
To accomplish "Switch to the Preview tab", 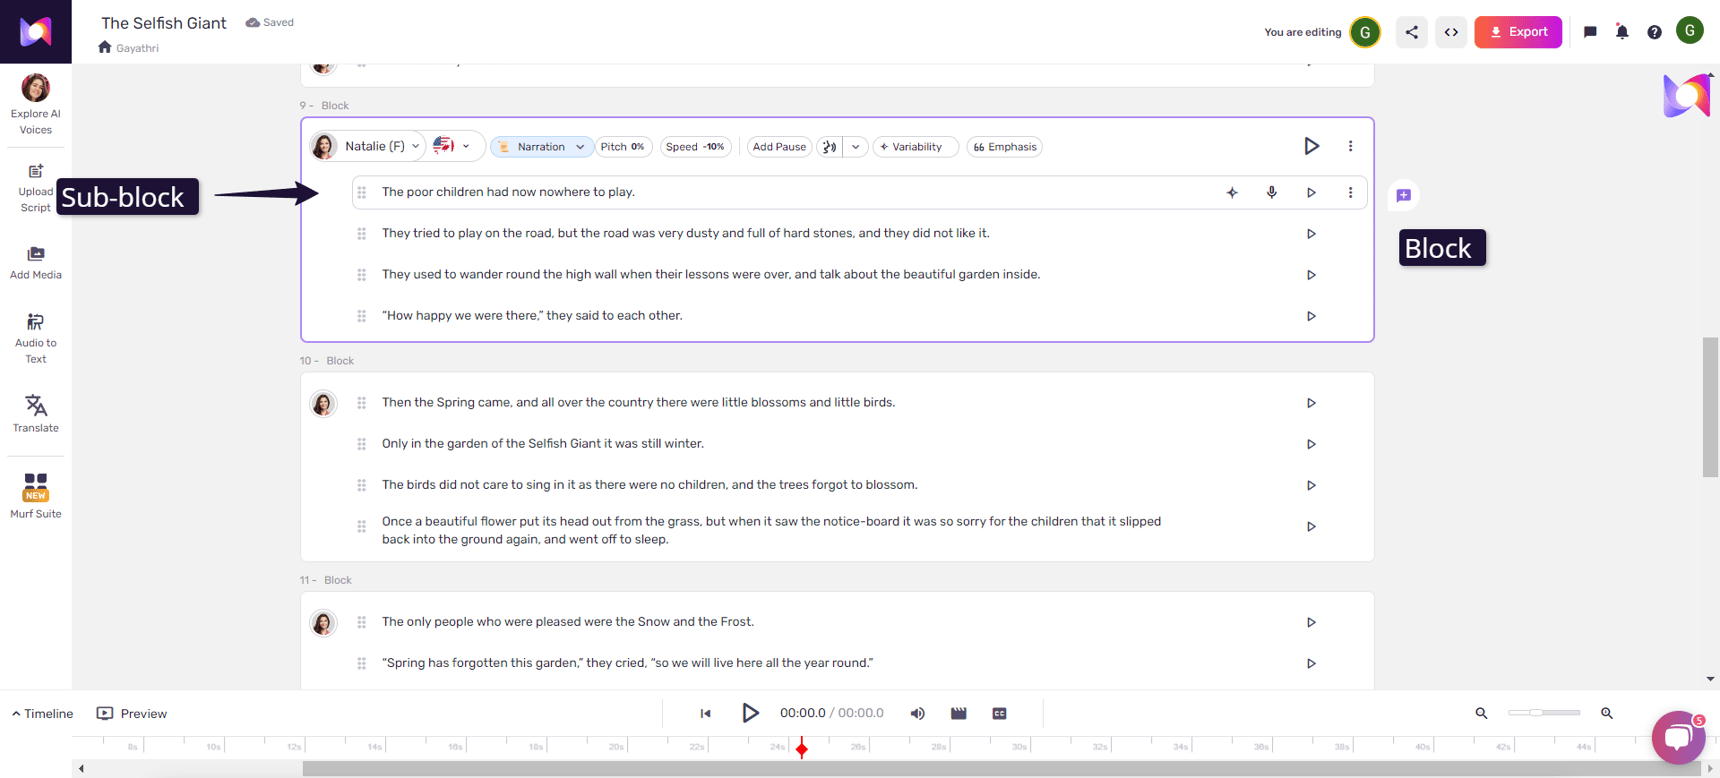I will [x=132, y=713].
